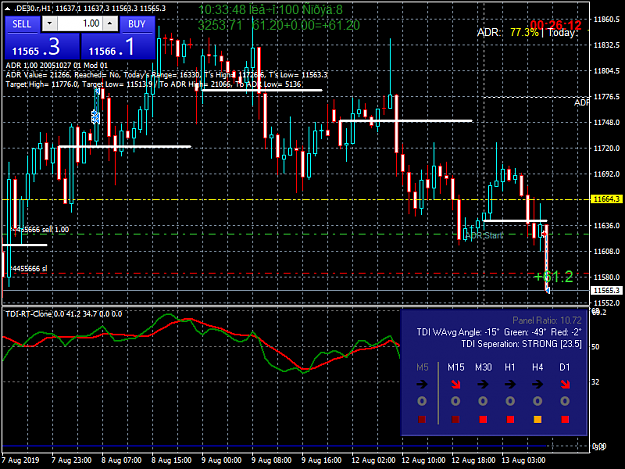The height and width of the screenshot is (469, 625).
Task: Click the '#4455666 sell 1.00' order label
Action: 40,230
